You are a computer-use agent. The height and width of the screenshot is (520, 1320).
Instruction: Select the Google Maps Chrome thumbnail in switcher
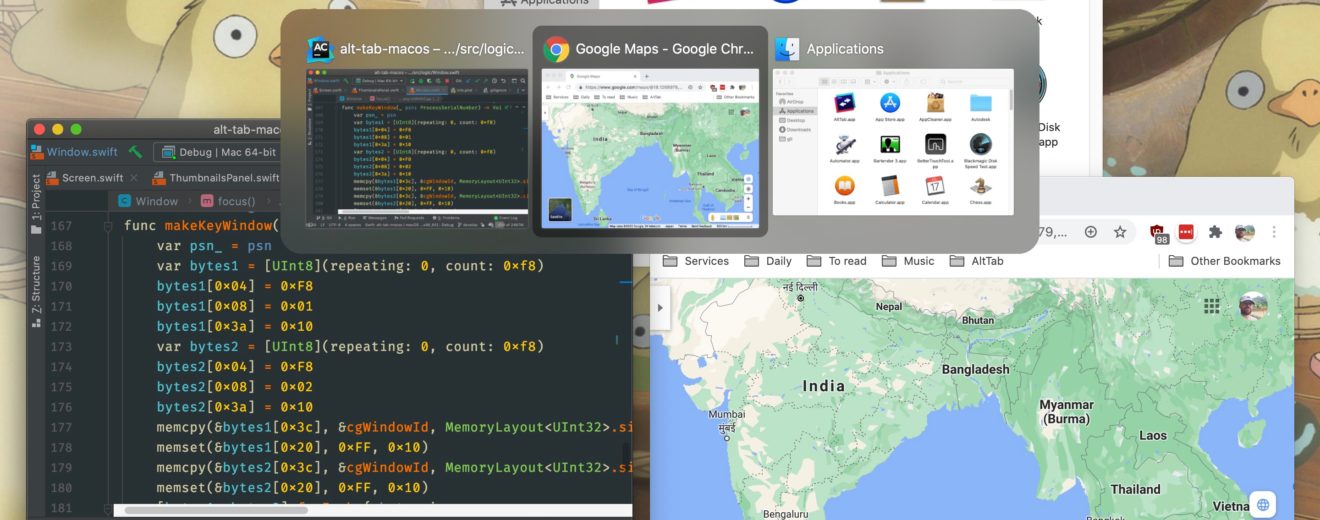click(x=650, y=148)
